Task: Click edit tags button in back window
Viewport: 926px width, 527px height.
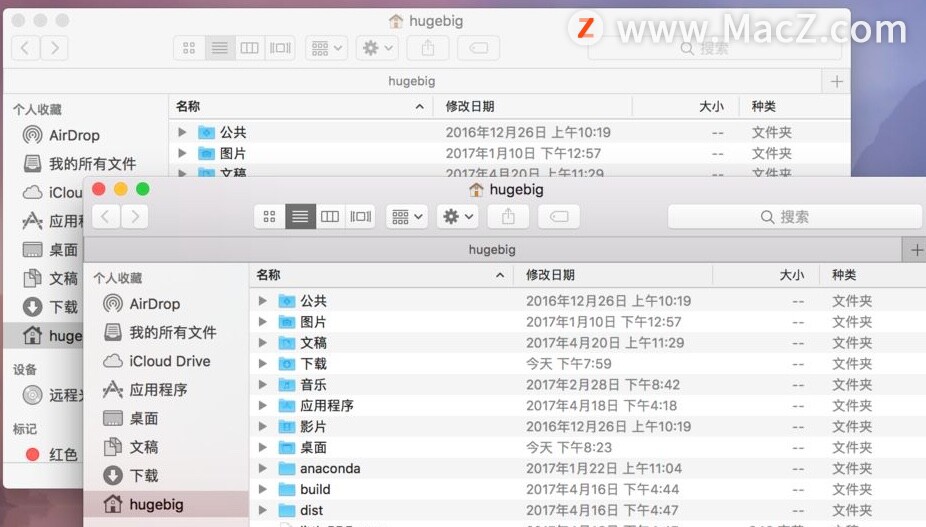Action: (x=478, y=48)
